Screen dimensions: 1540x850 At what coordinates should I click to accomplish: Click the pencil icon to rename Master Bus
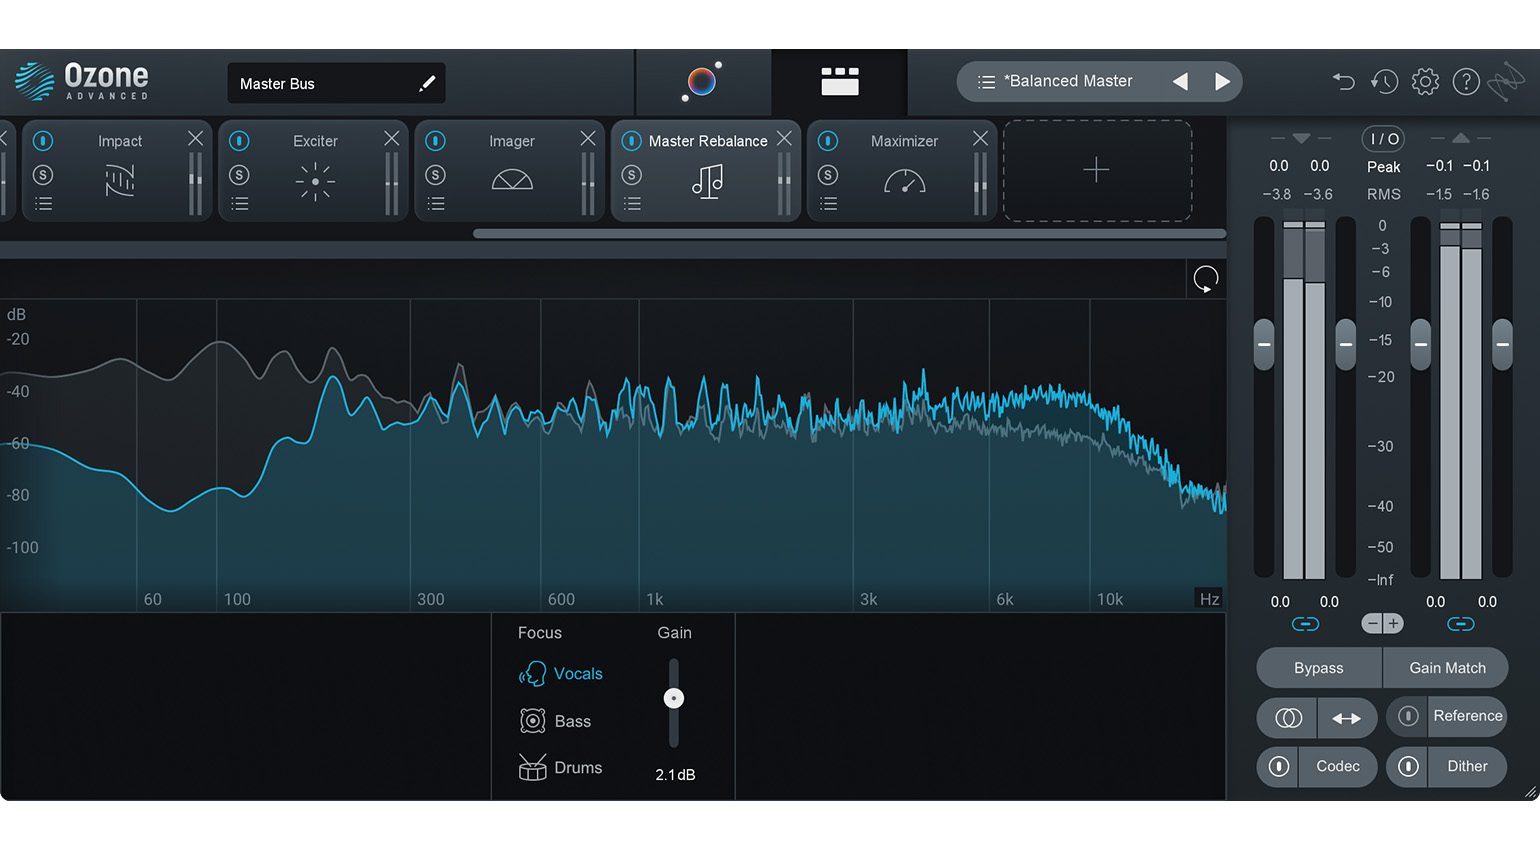pyautogui.click(x=427, y=84)
